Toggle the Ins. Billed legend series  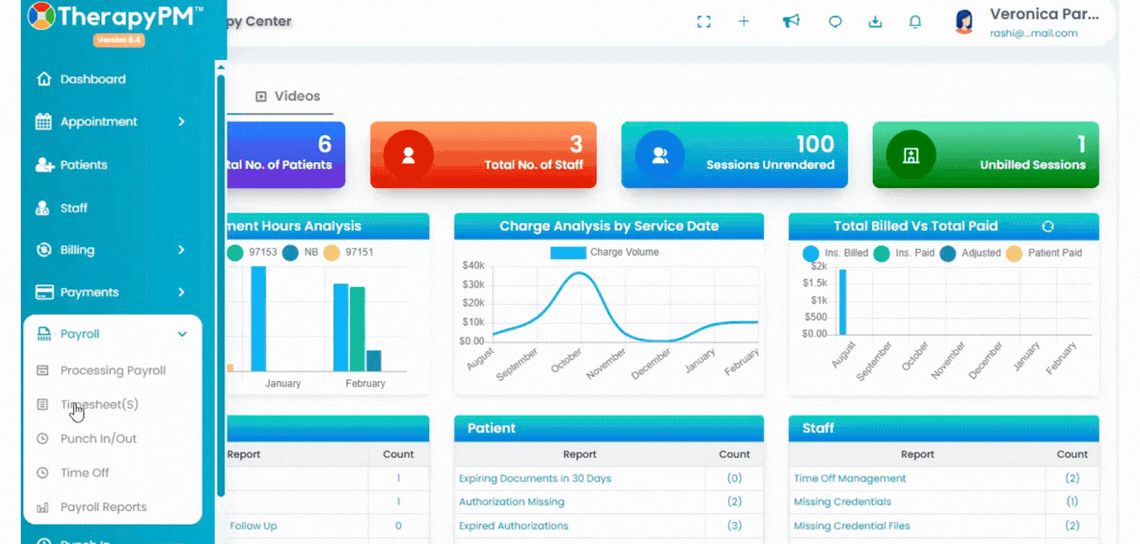pyautogui.click(x=835, y=253)
